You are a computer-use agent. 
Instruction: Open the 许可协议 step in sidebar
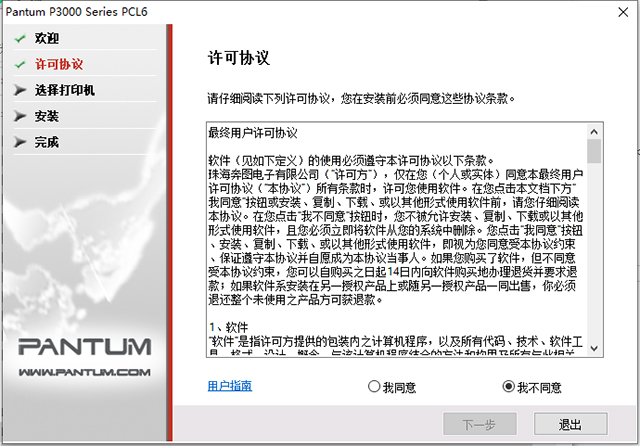pos(59,64)
